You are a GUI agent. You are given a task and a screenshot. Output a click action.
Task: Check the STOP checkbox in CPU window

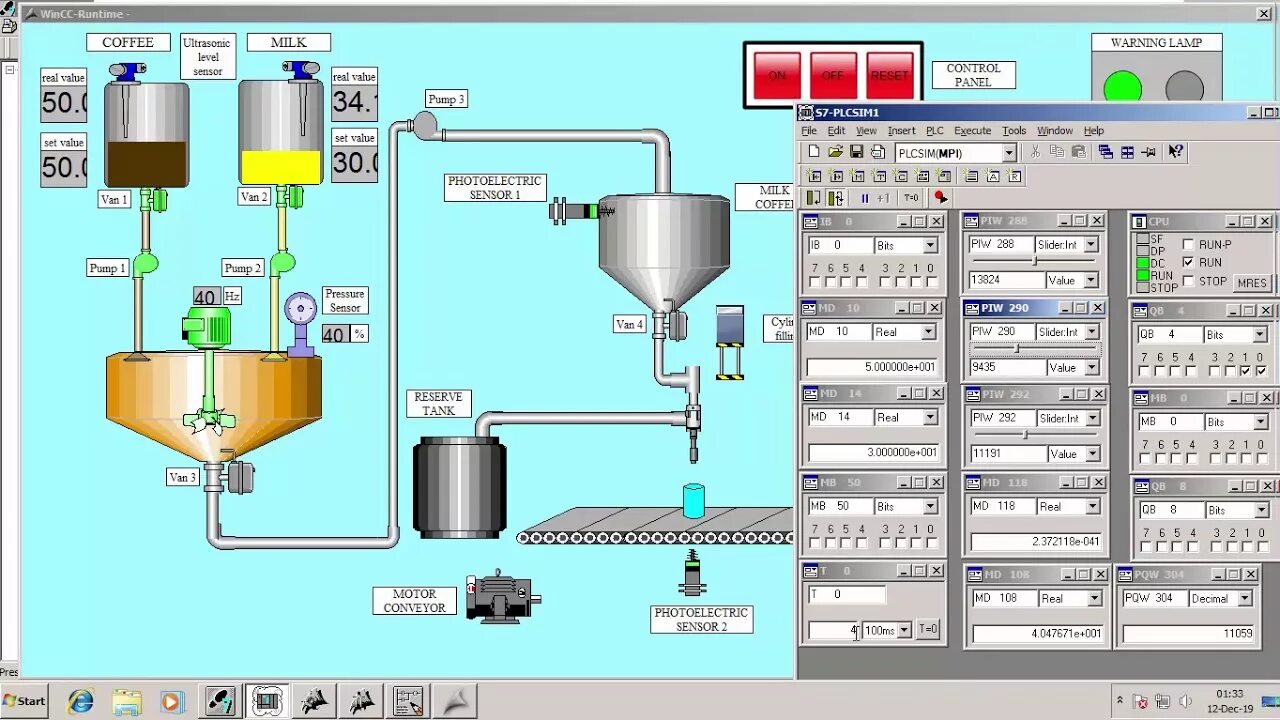[x=1189, y=281]
